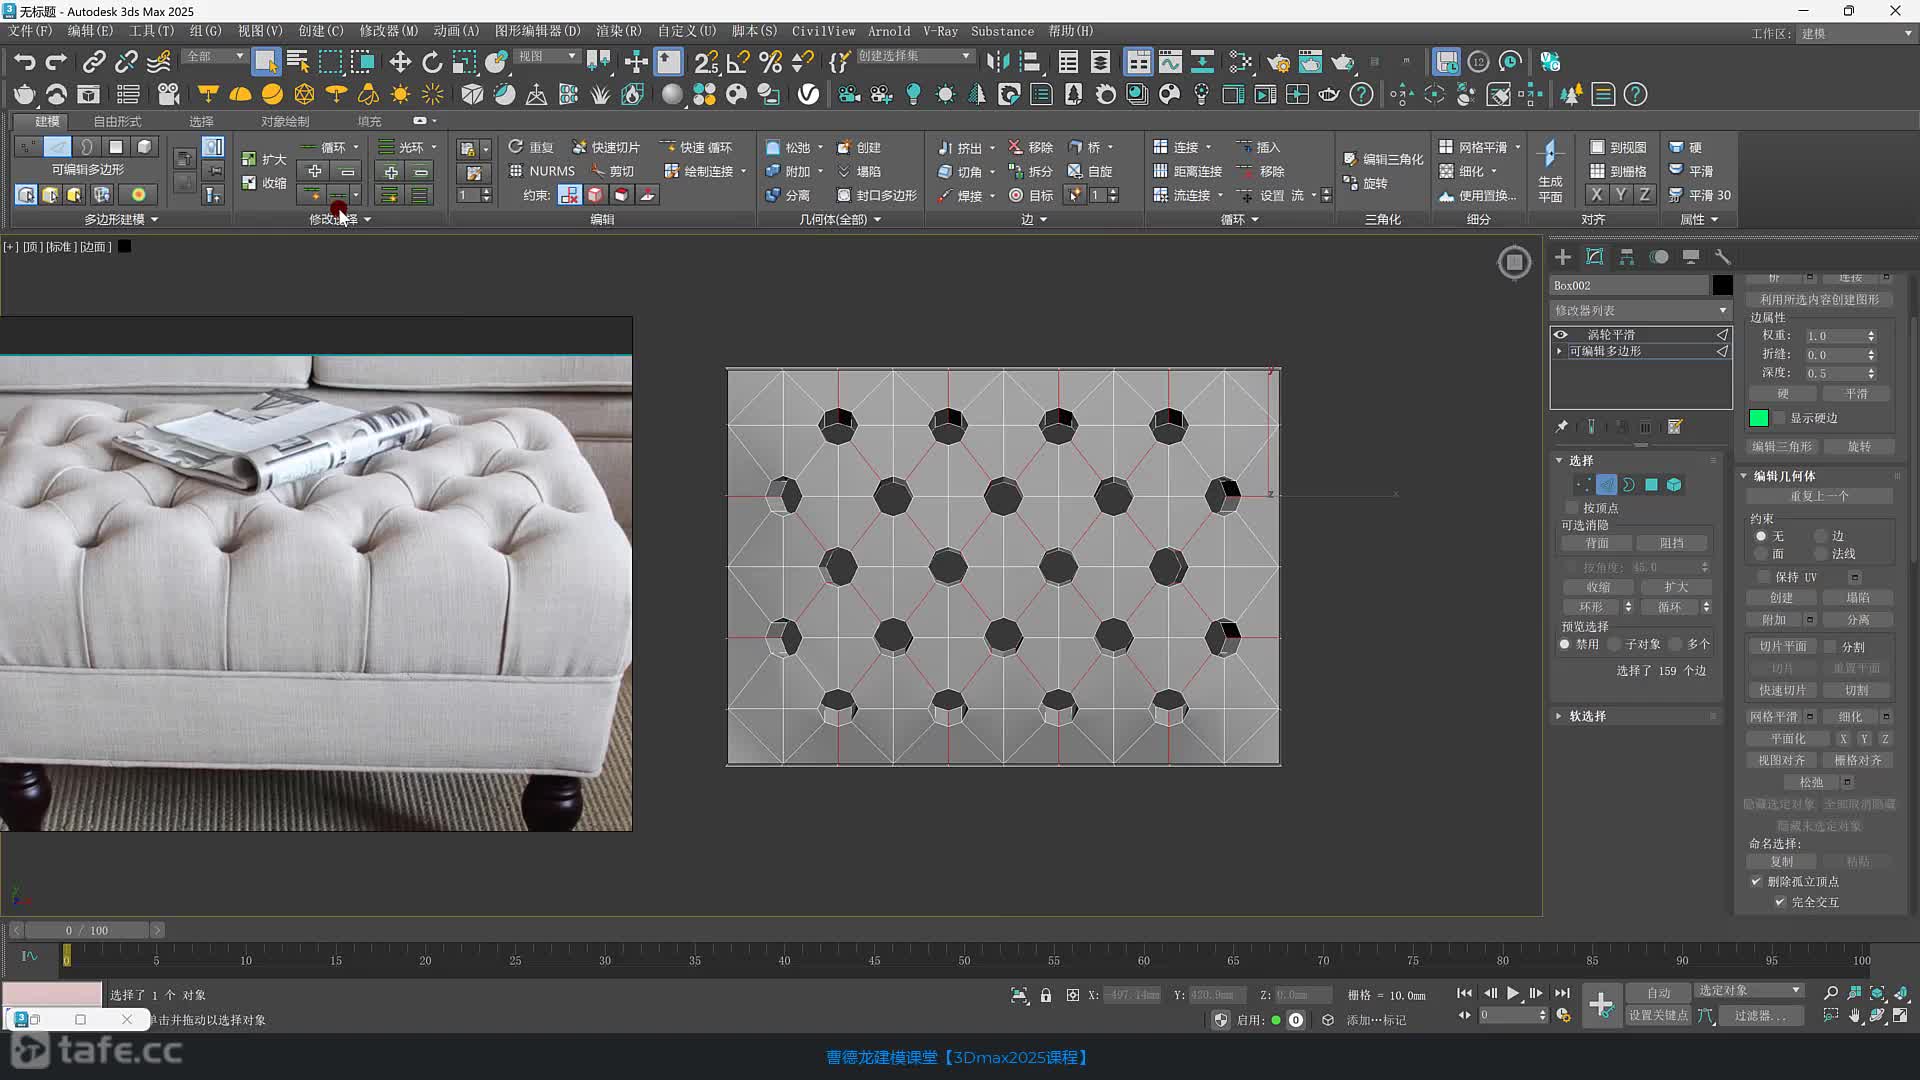Open the Box002 object color swatch

[1722, 285]
